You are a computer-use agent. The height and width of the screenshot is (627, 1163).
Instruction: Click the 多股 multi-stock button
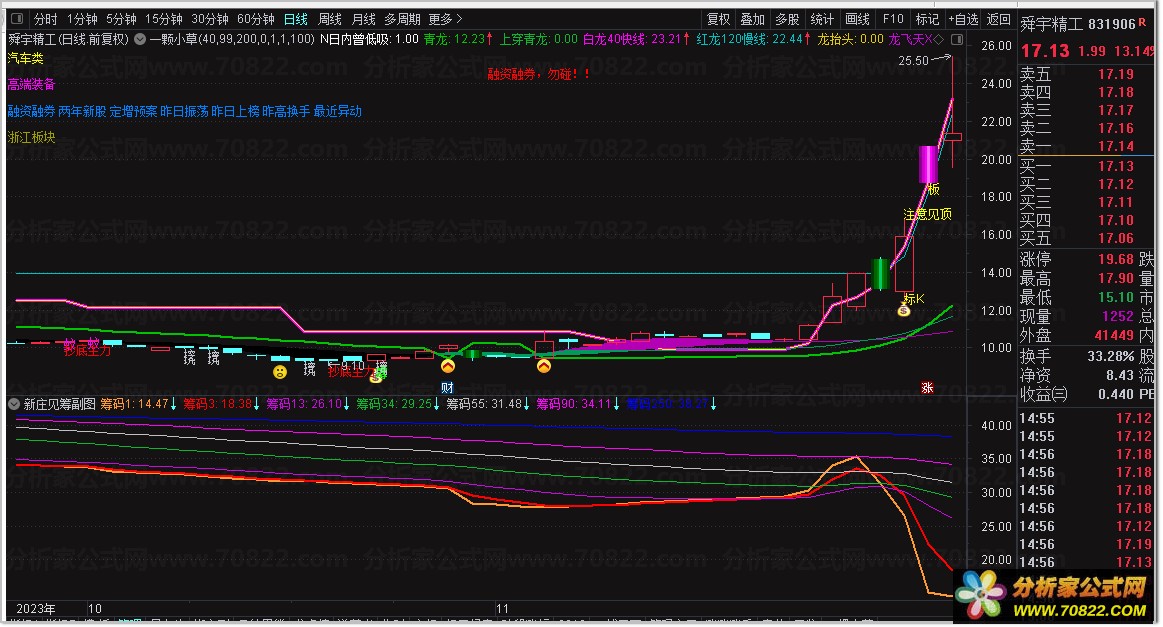coord(787,19)
